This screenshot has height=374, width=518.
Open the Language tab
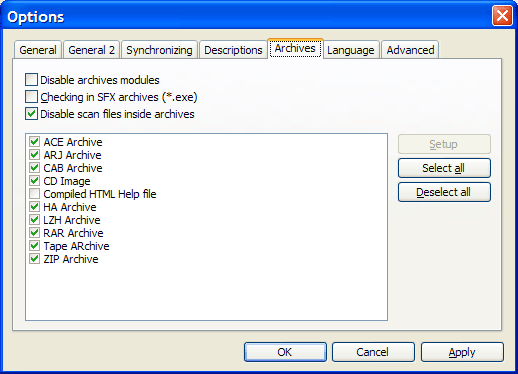click(x=351, y=50)
